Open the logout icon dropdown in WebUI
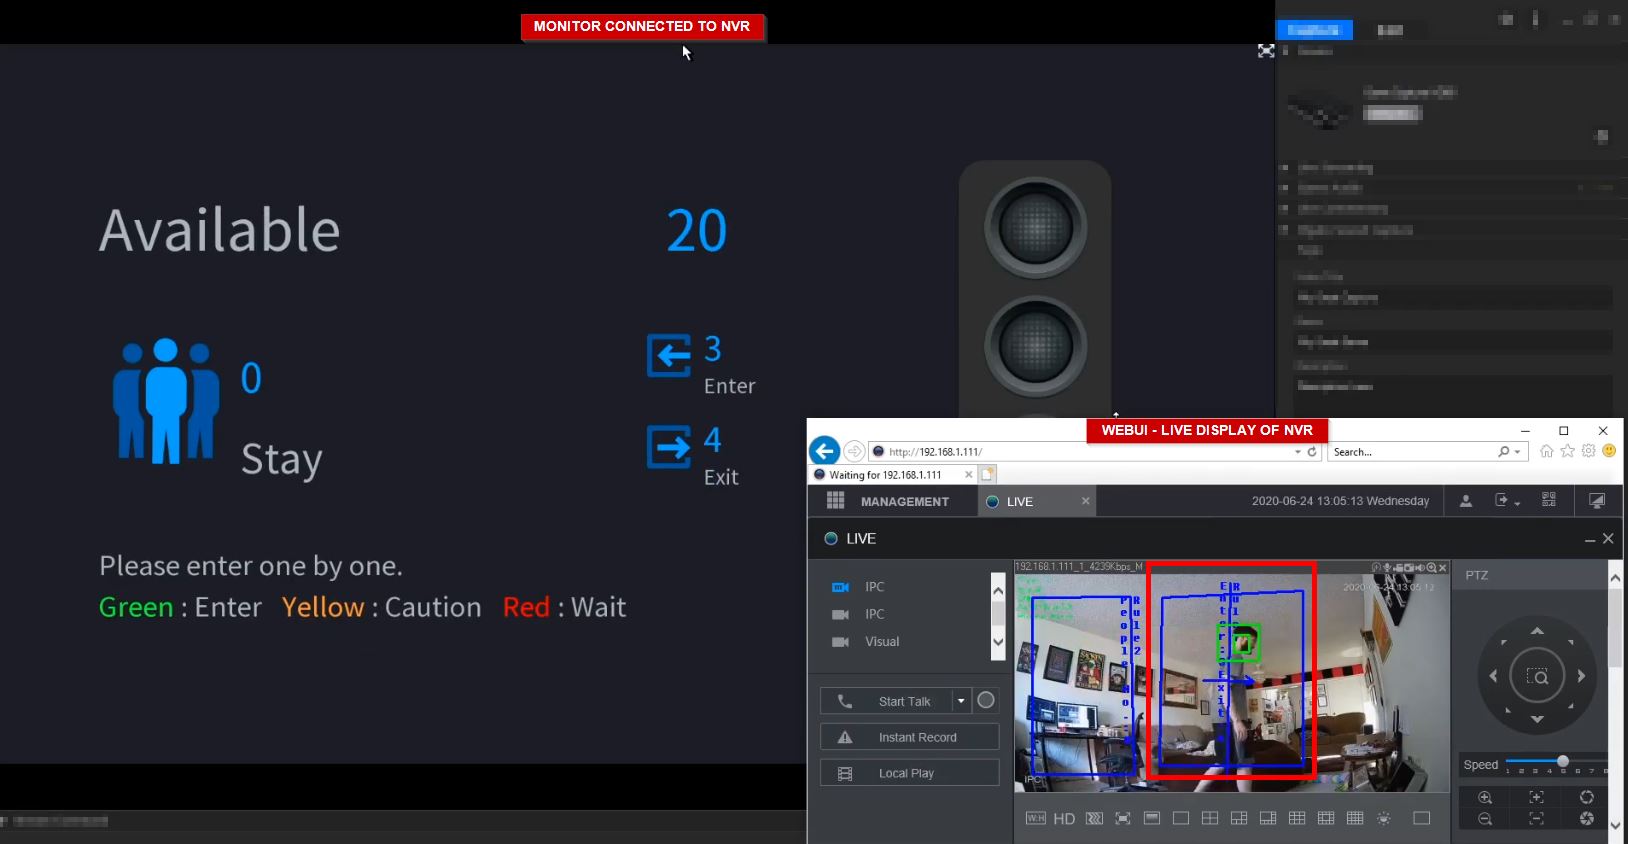Viewport: 1628px width, 844px height. 1507,501
